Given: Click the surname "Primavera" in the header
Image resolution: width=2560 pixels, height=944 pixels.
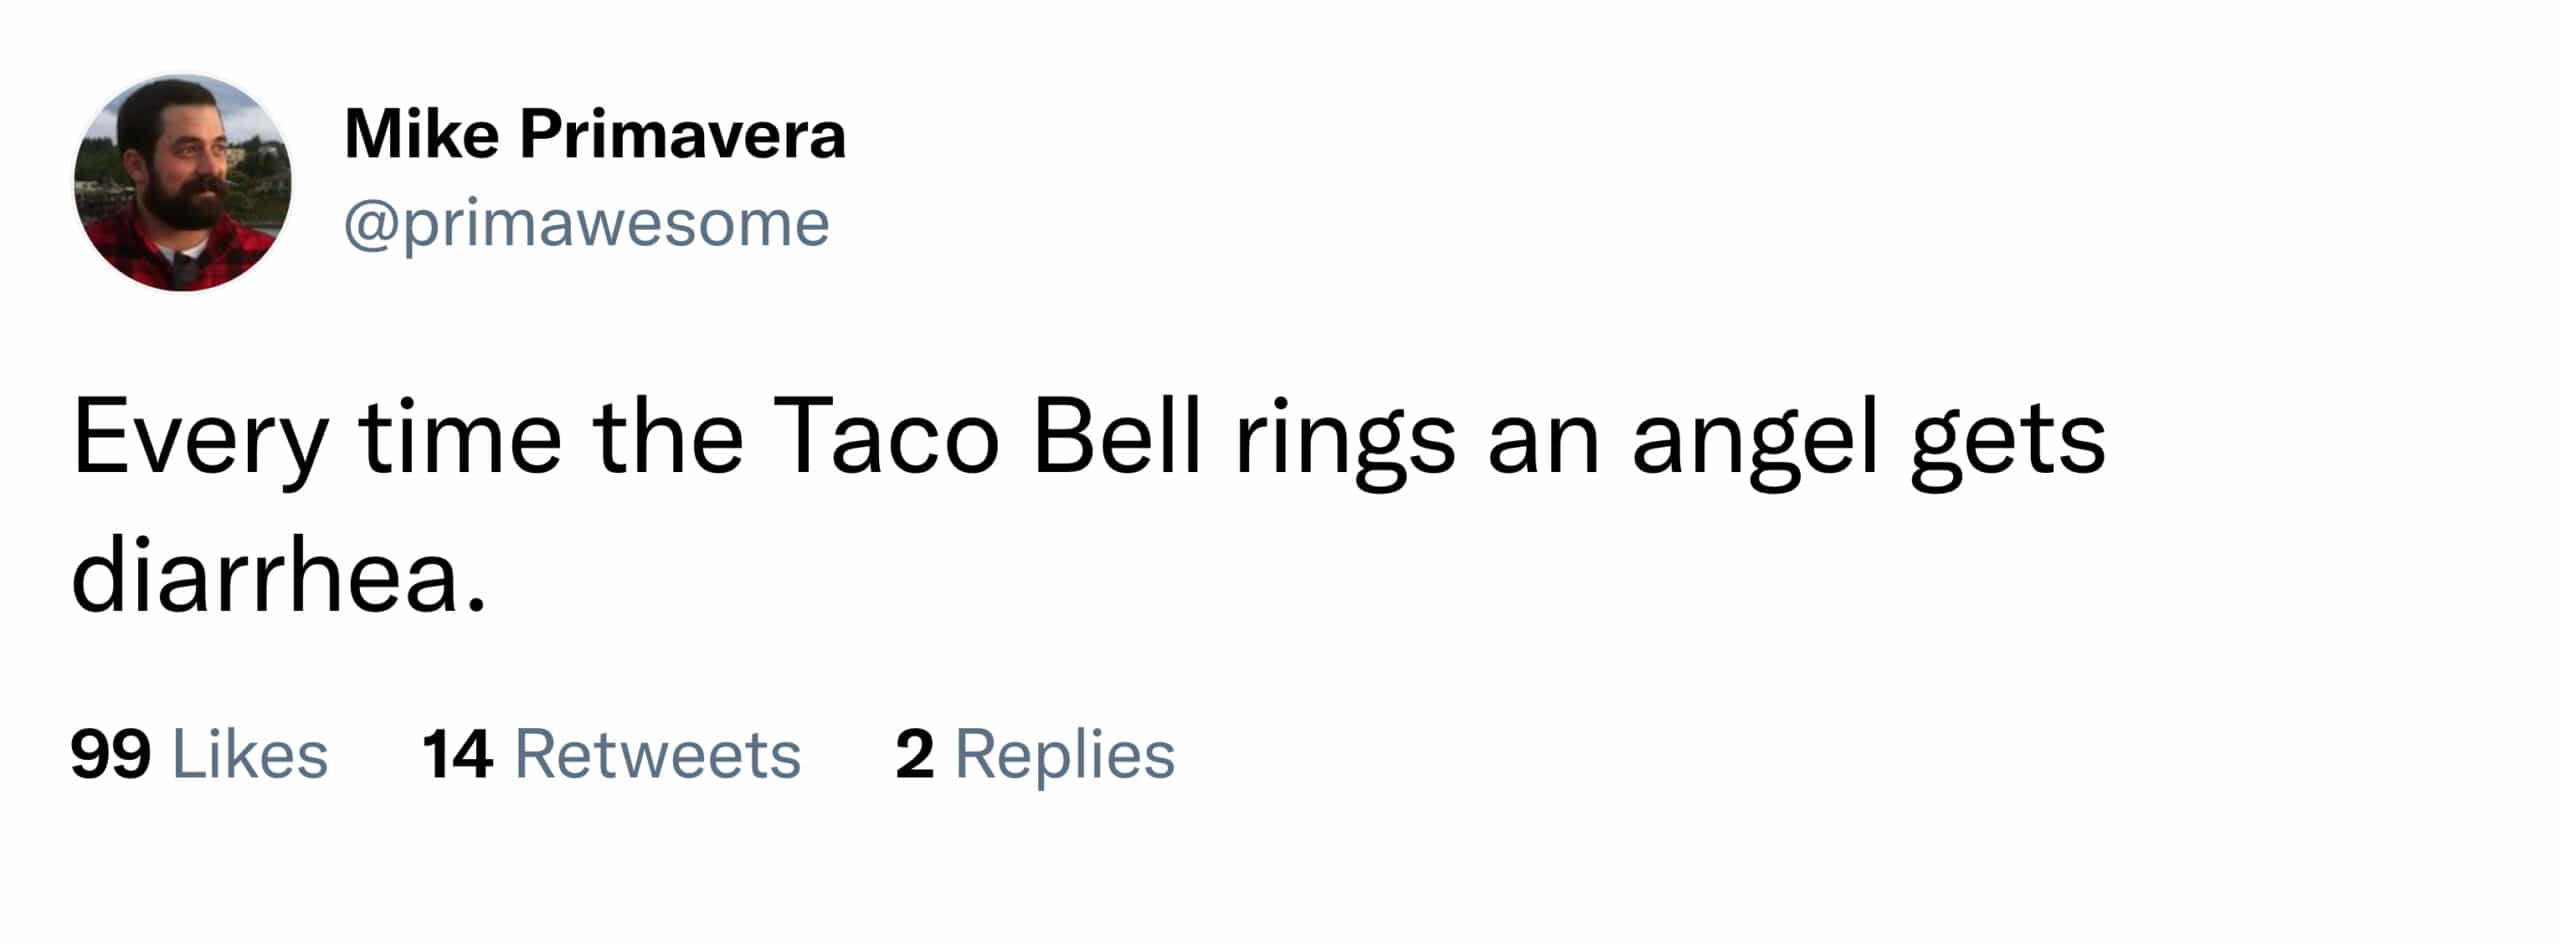Looking at the screenshot, I should coord(682,135).
